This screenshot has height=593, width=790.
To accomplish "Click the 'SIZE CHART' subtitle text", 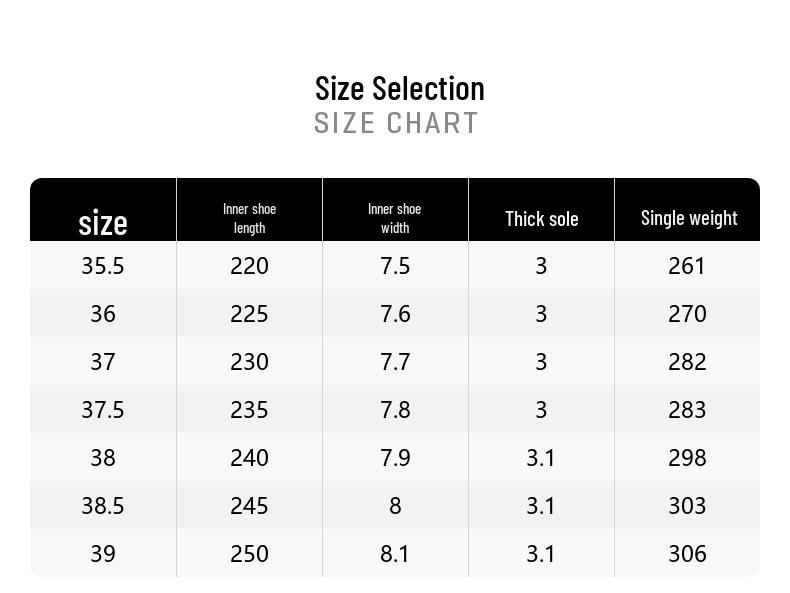I will [x=396, y=123].
